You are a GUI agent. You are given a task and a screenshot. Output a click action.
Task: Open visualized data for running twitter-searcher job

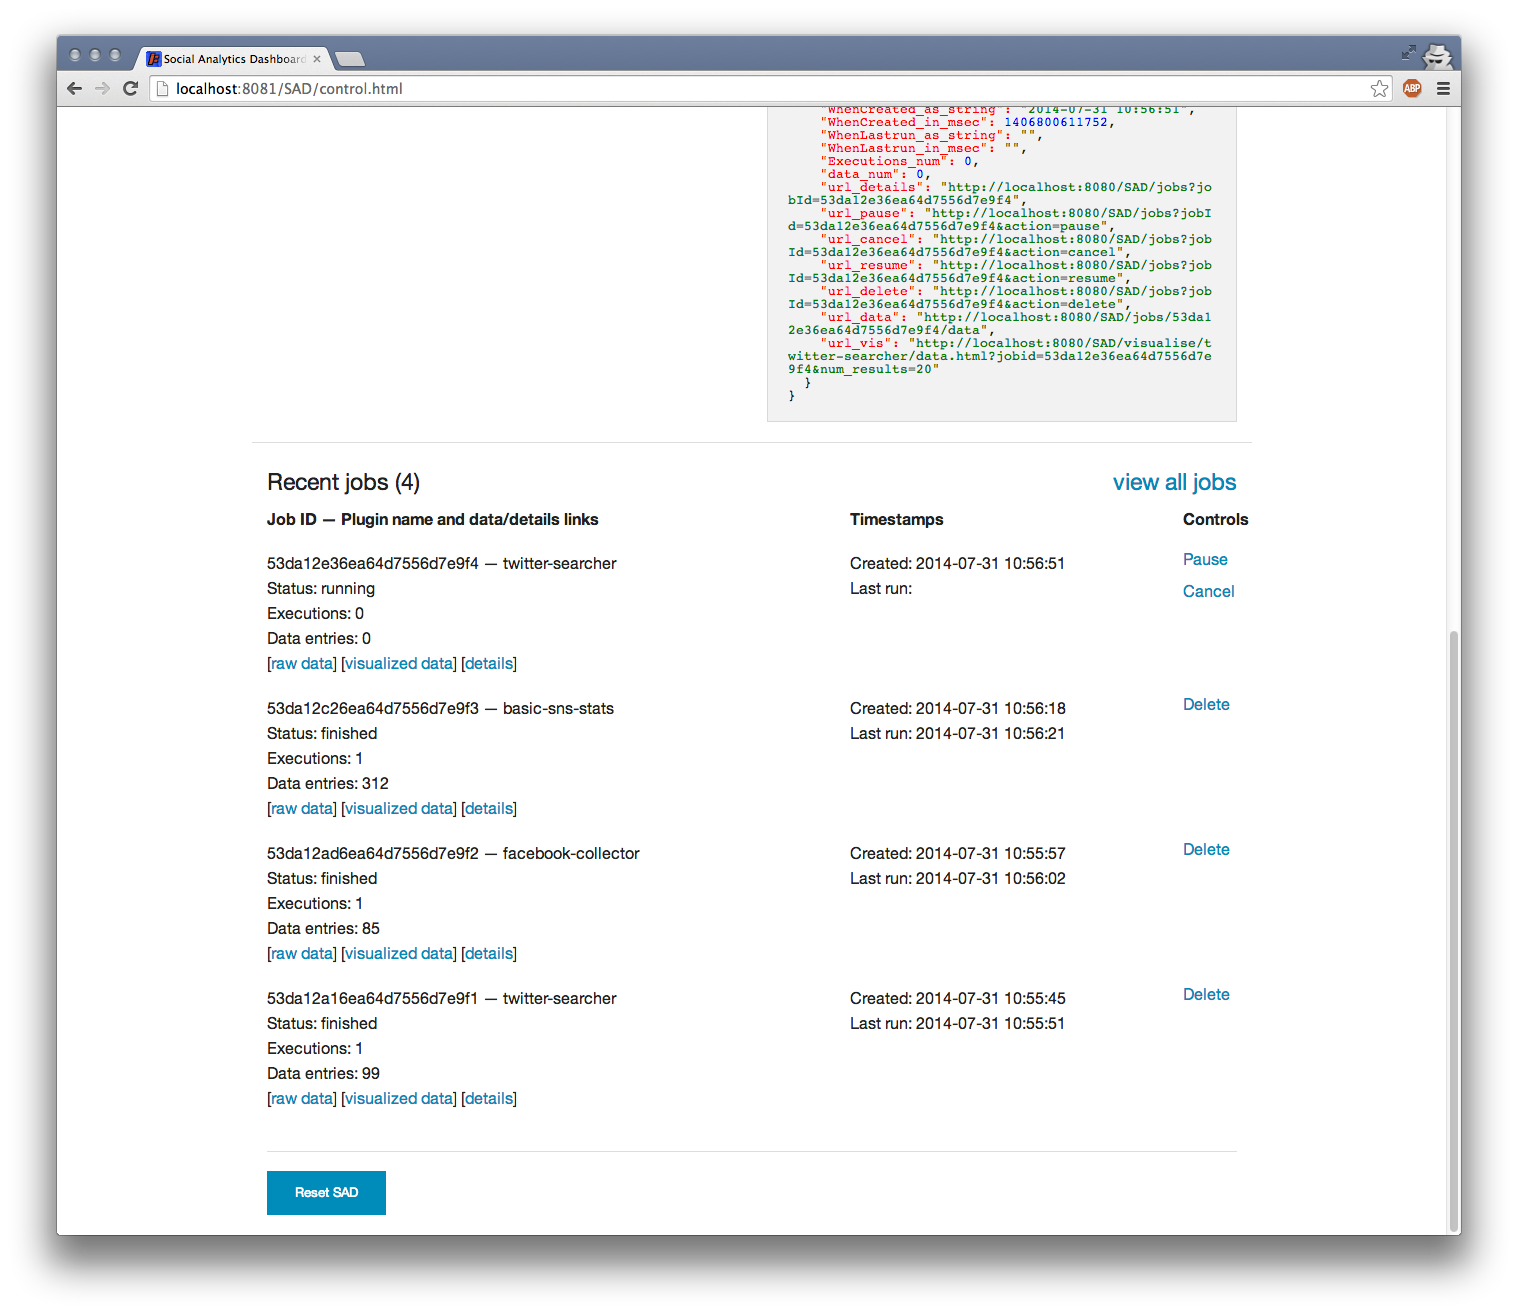[399, 663]
